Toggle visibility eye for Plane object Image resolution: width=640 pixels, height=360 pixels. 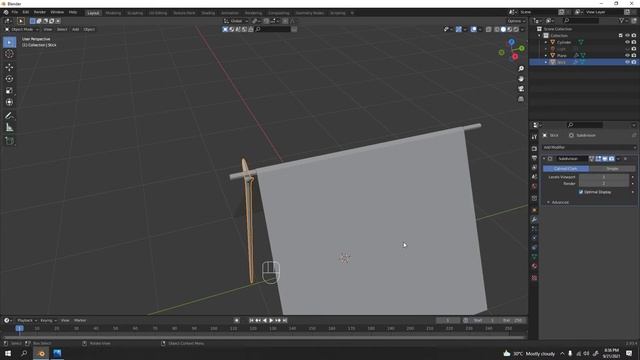coord(627,55)
